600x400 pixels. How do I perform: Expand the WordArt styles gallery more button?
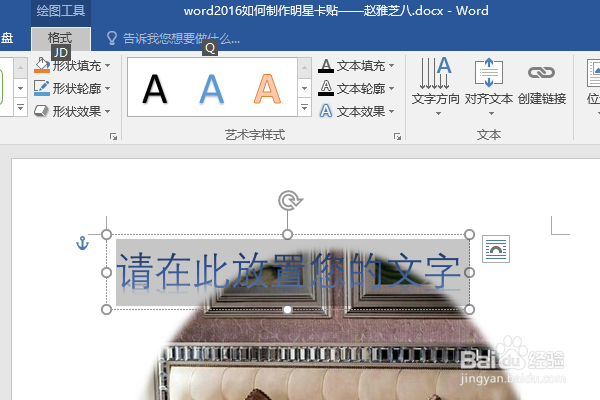304,107
